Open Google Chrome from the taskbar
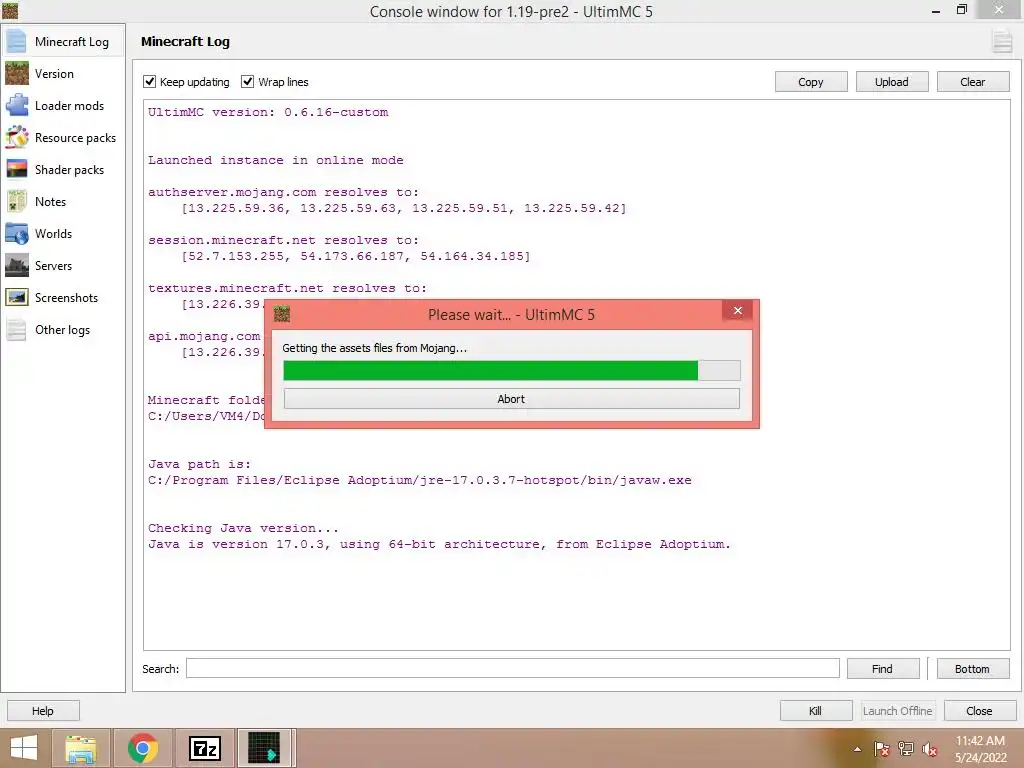The height and width of the screenshot is (768, 1024). click(143, 748)
